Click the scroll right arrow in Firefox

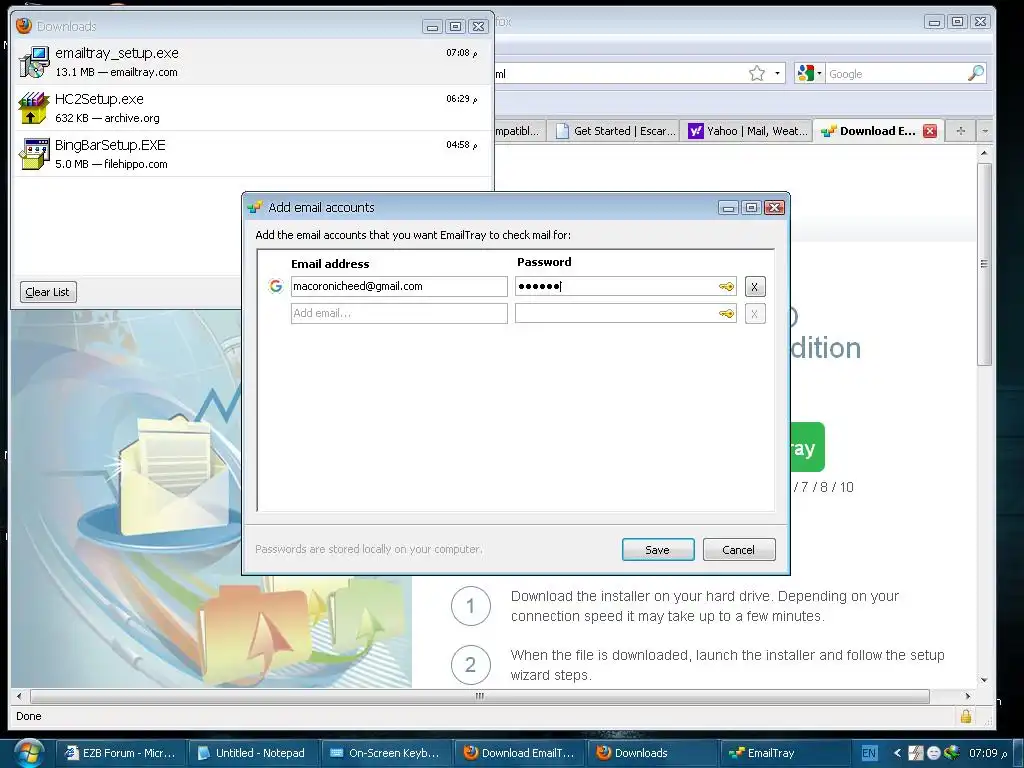coord(967,696)
